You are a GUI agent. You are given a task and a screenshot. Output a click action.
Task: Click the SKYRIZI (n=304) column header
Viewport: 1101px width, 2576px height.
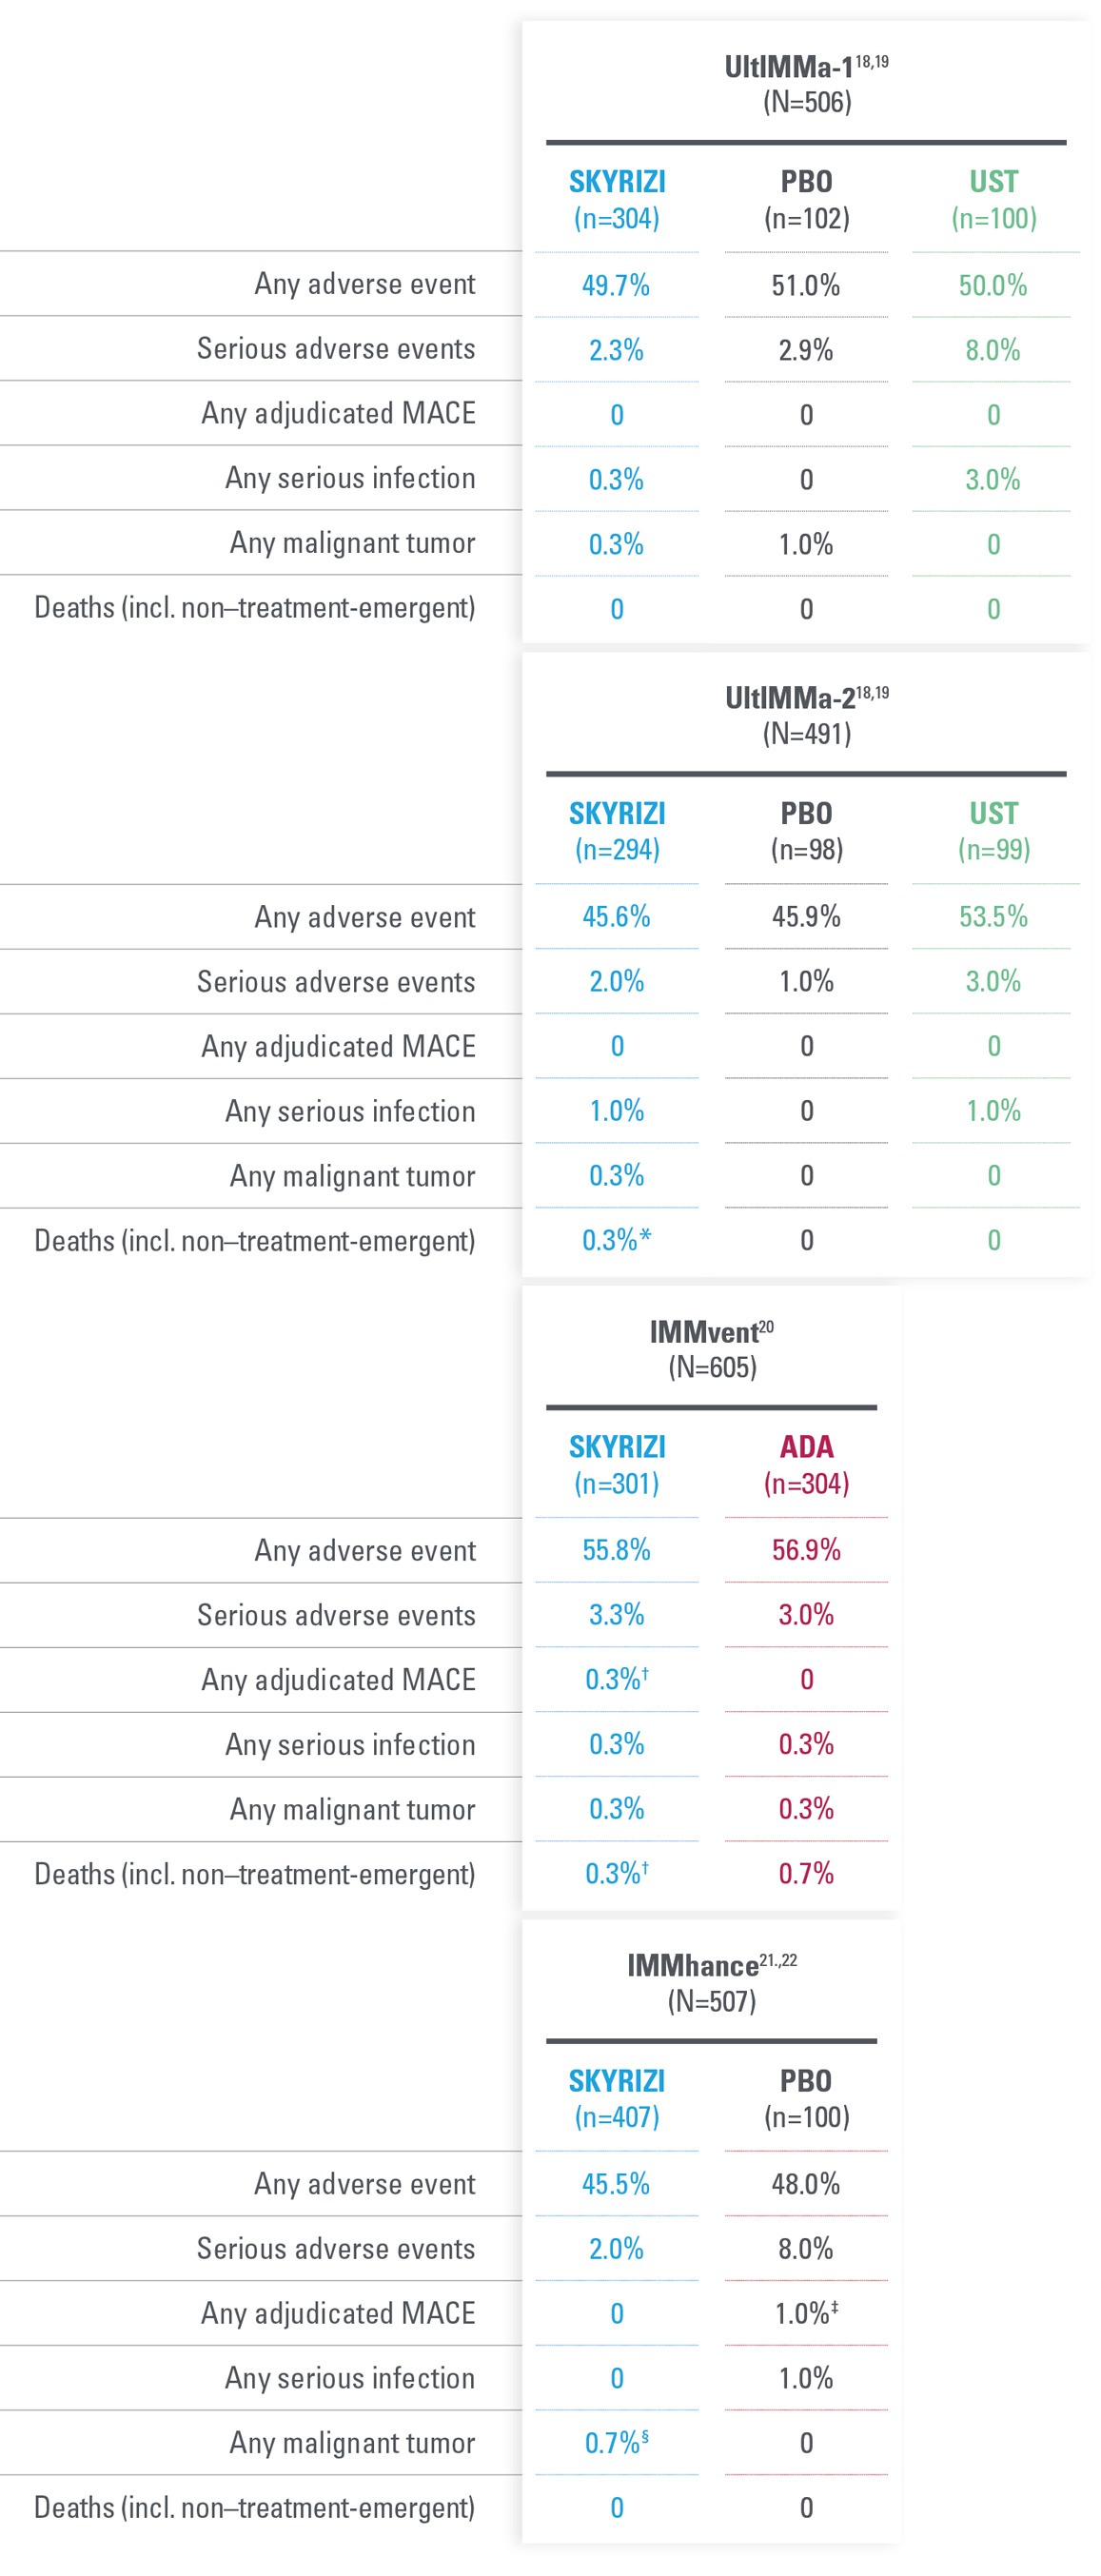coord(616,200)
